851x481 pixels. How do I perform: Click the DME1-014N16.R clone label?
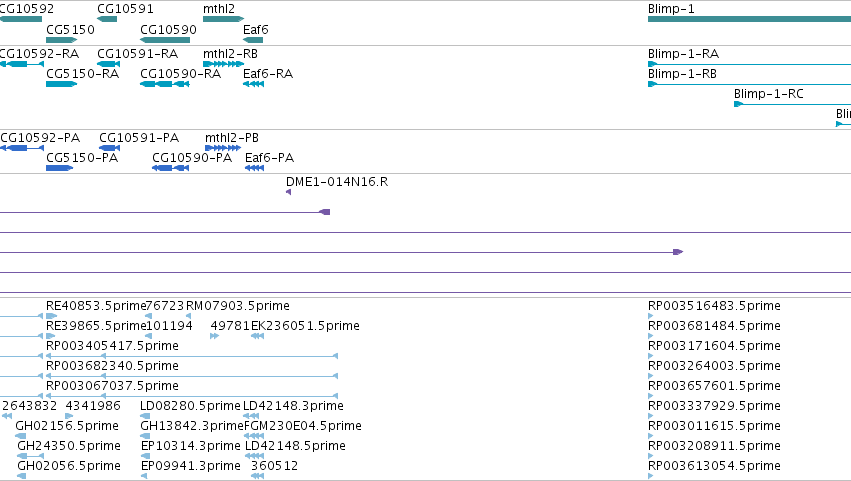337,182
